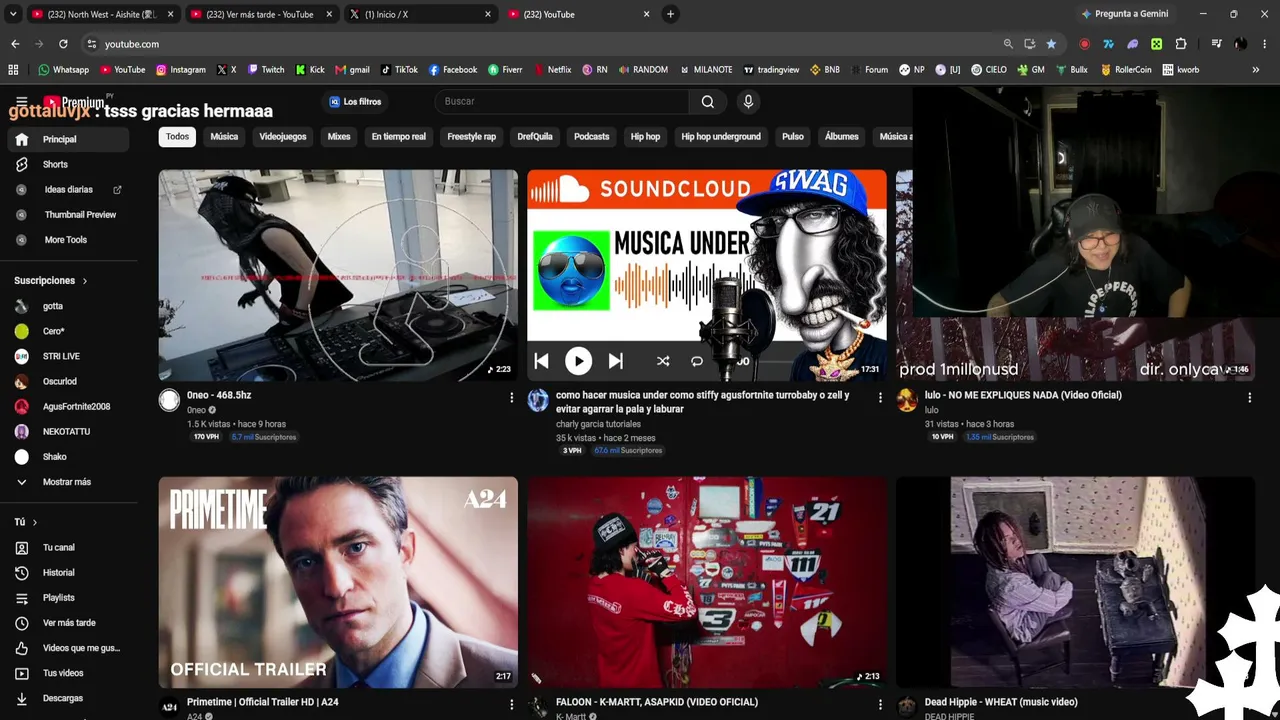
Task: Go back with the browser back arrow
Action: pyautogui.click(x=15, y=44)
